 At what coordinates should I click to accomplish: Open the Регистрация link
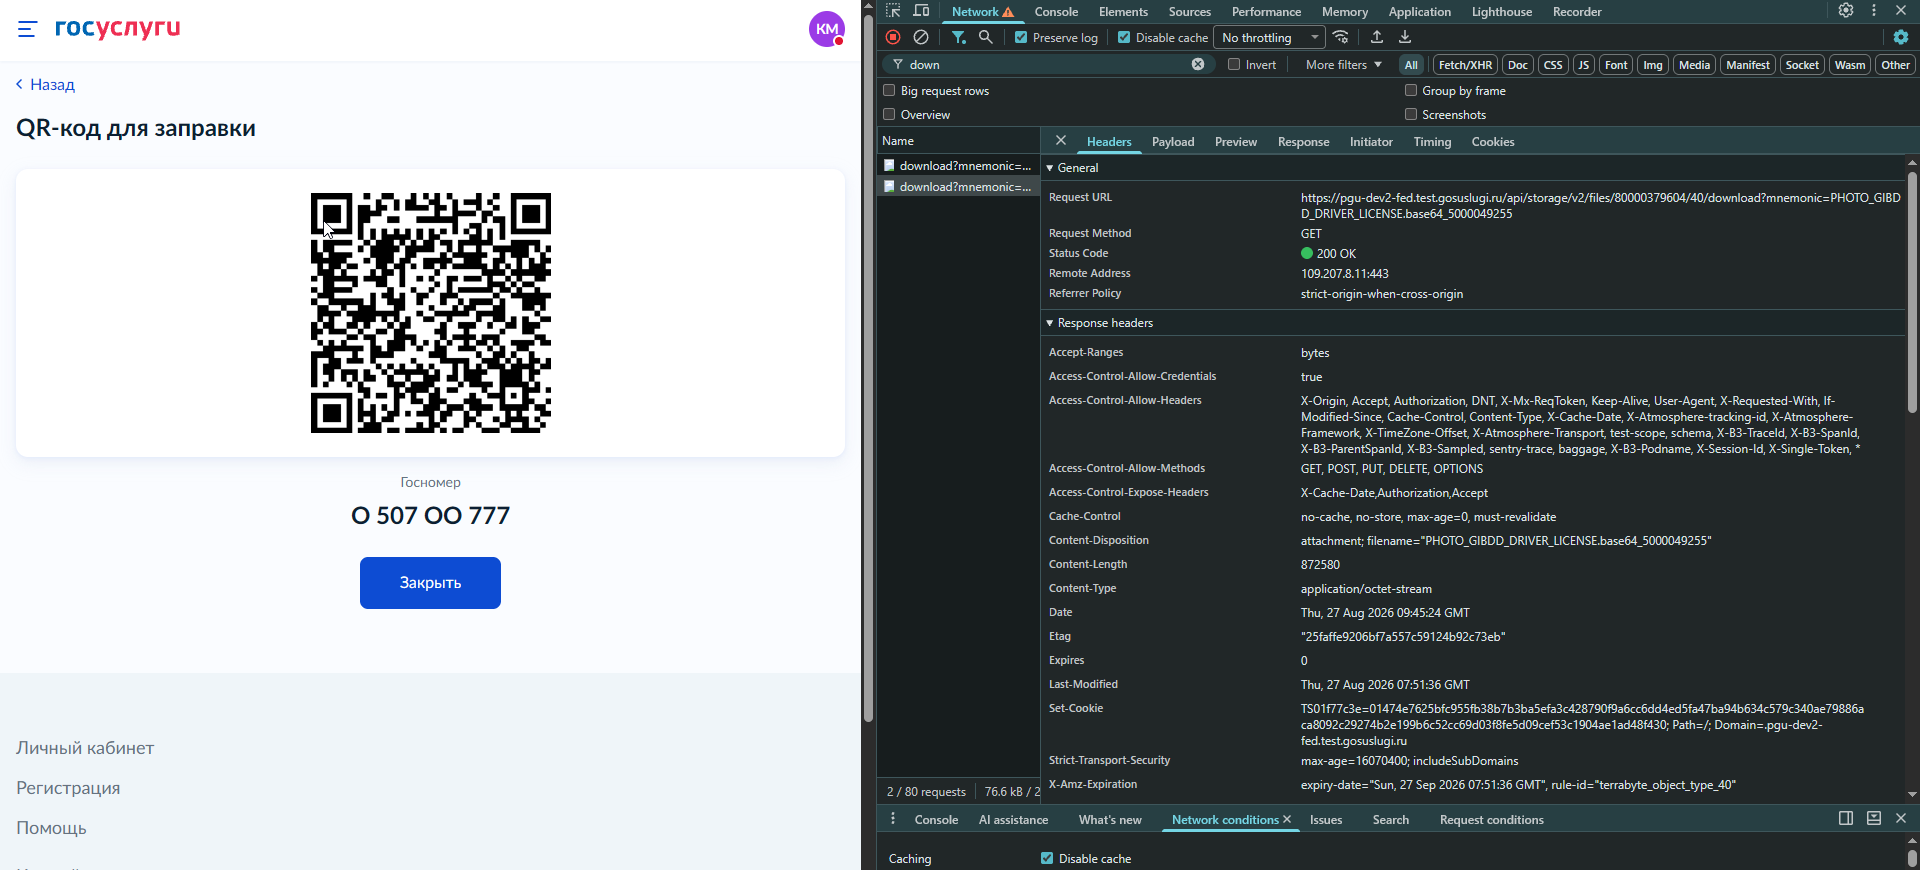68,788
